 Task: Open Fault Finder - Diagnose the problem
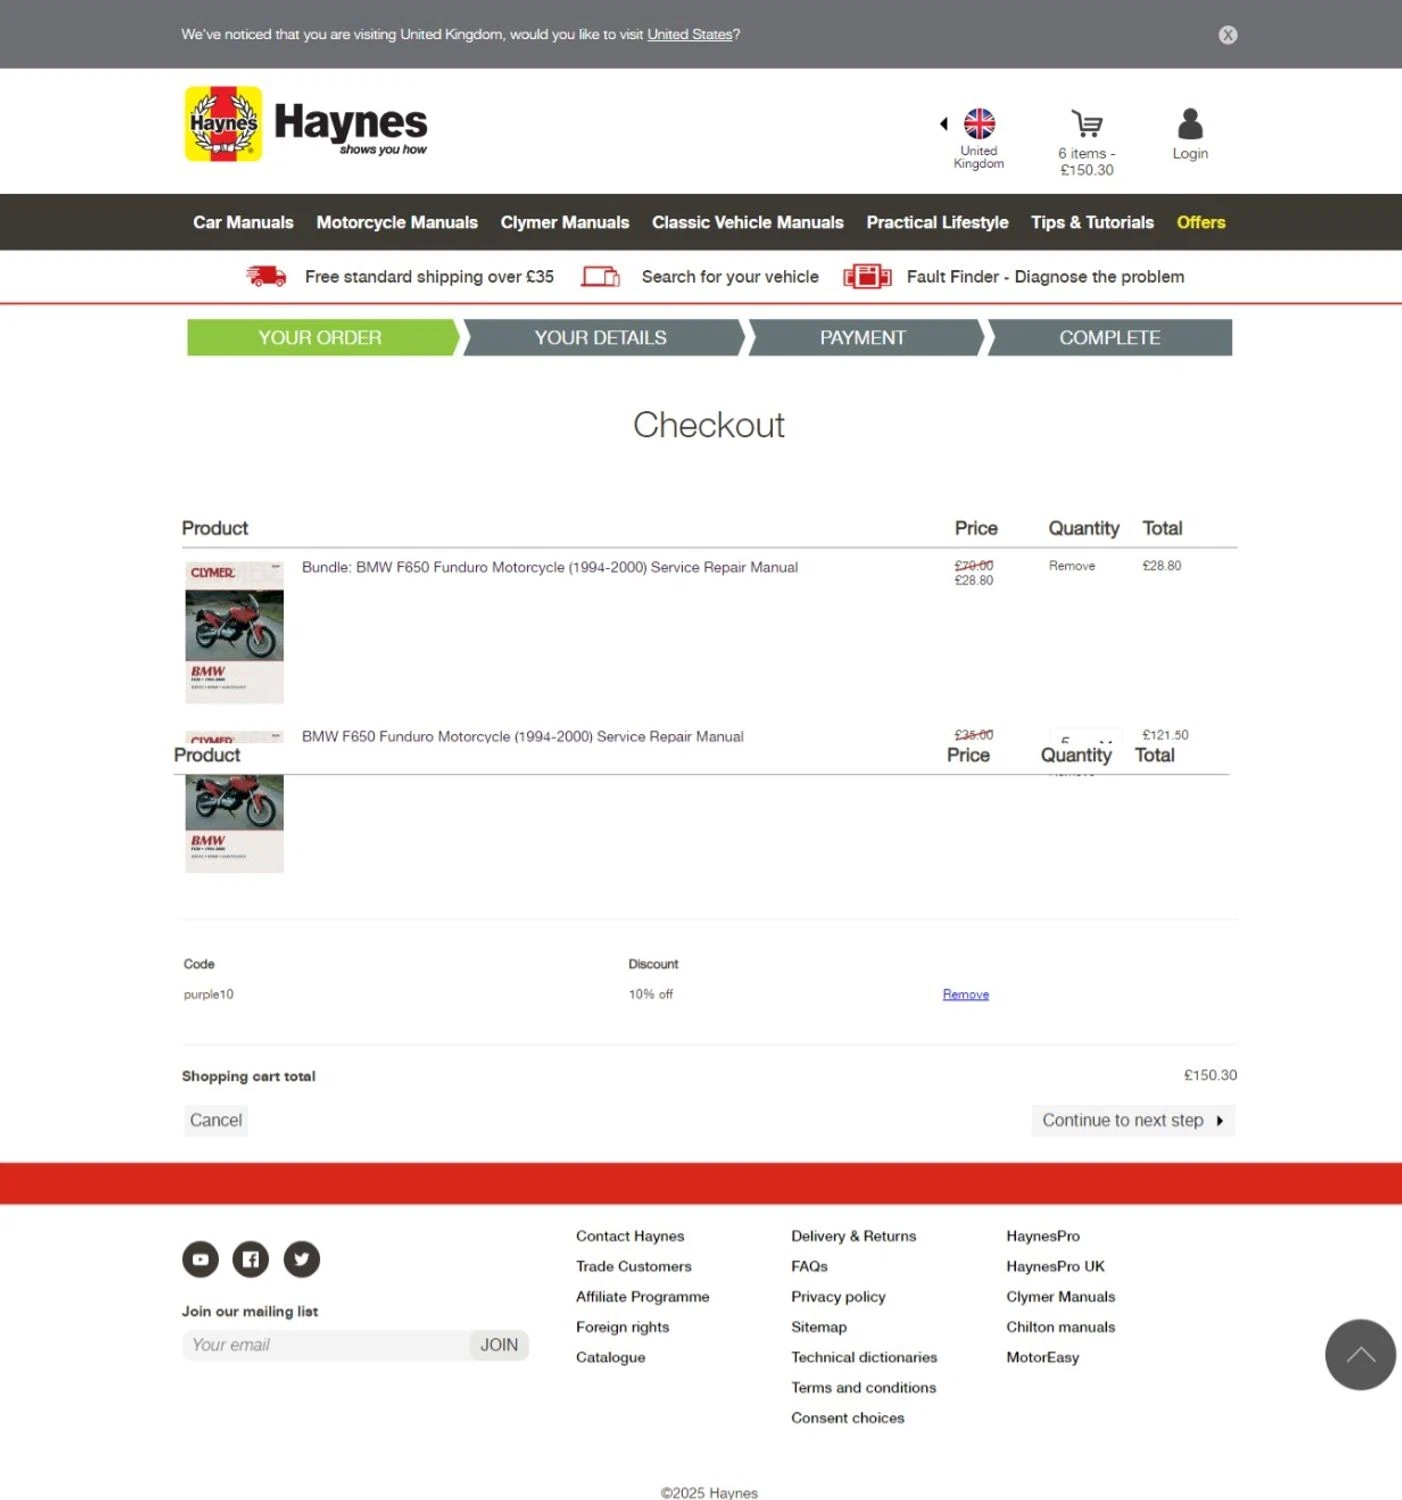[x=1045, y=277]
